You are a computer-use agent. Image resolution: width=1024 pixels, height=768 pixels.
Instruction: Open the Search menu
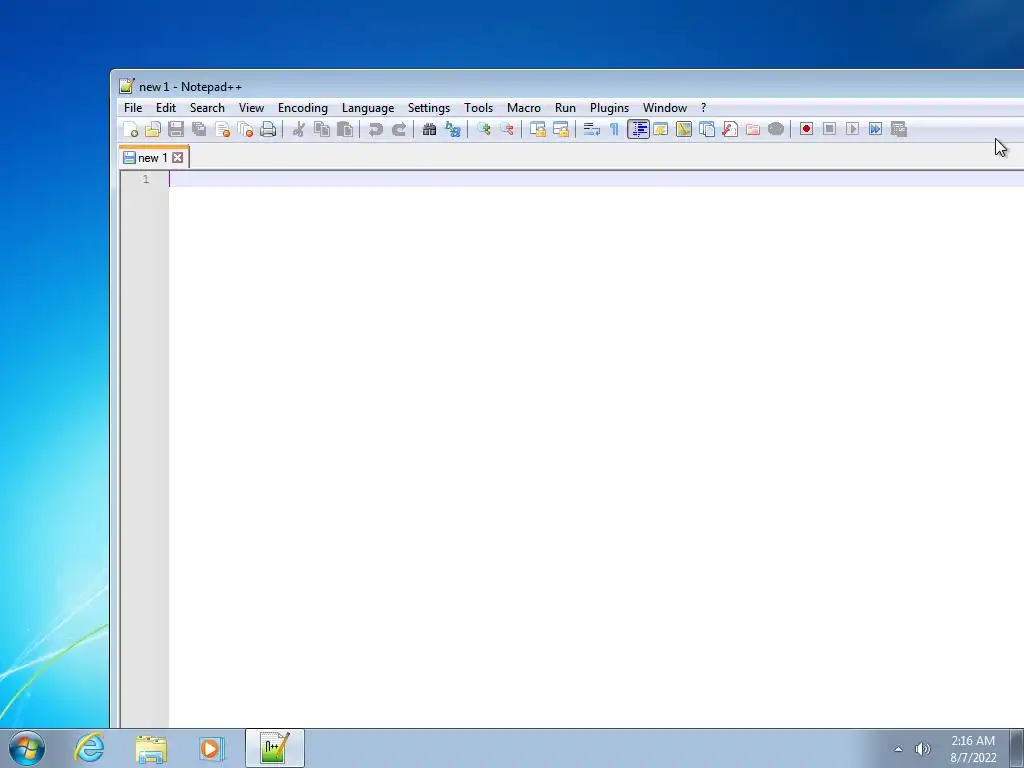[x=207, y=108]
